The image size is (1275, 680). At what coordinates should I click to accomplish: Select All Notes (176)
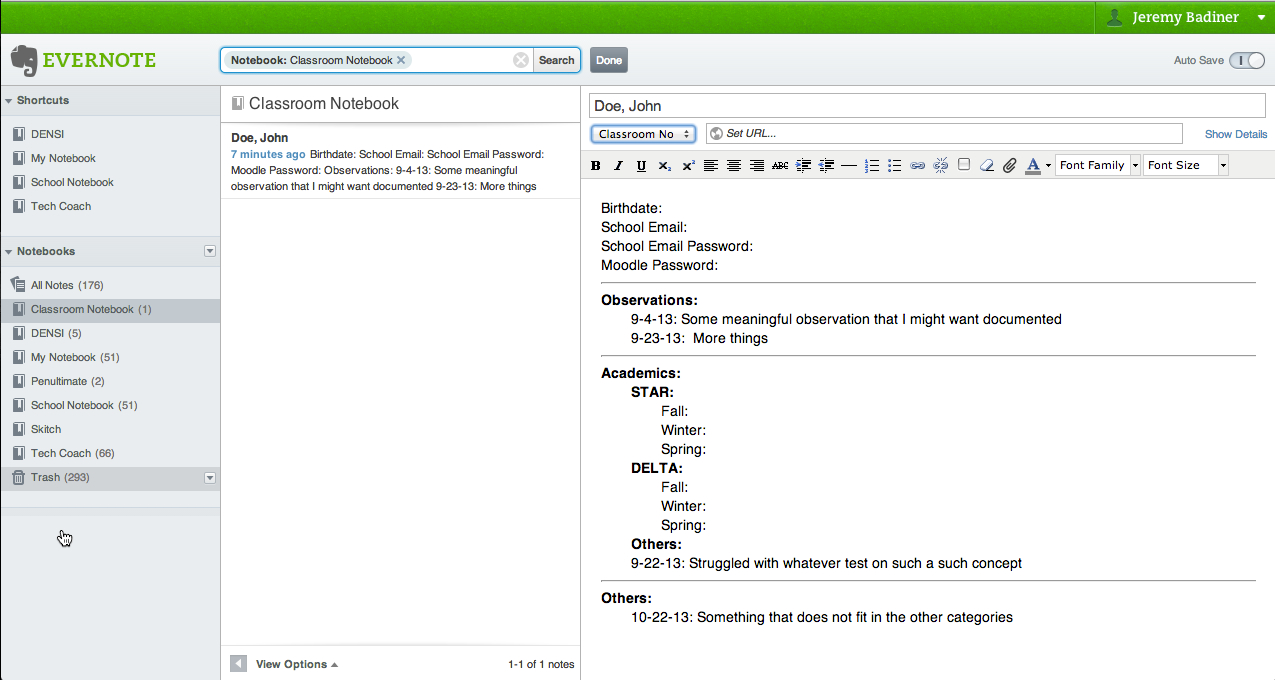pyautogui.click(x=110, y=285)
